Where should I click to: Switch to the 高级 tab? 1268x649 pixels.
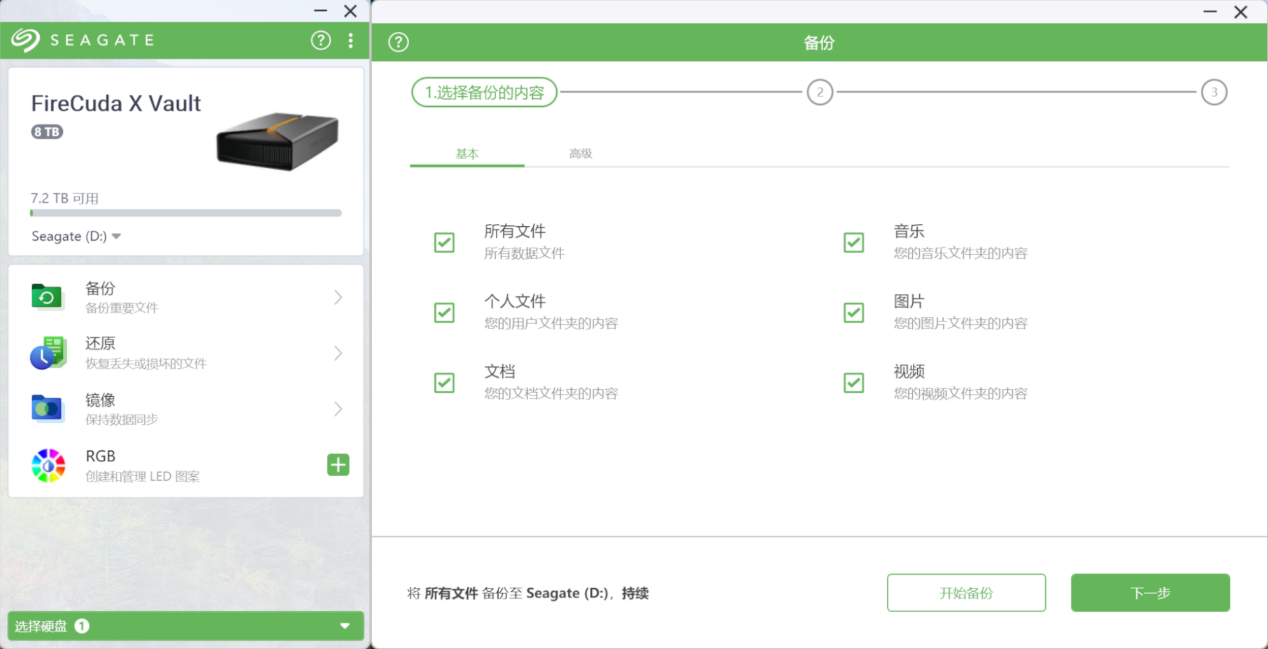tap(581, 153)
